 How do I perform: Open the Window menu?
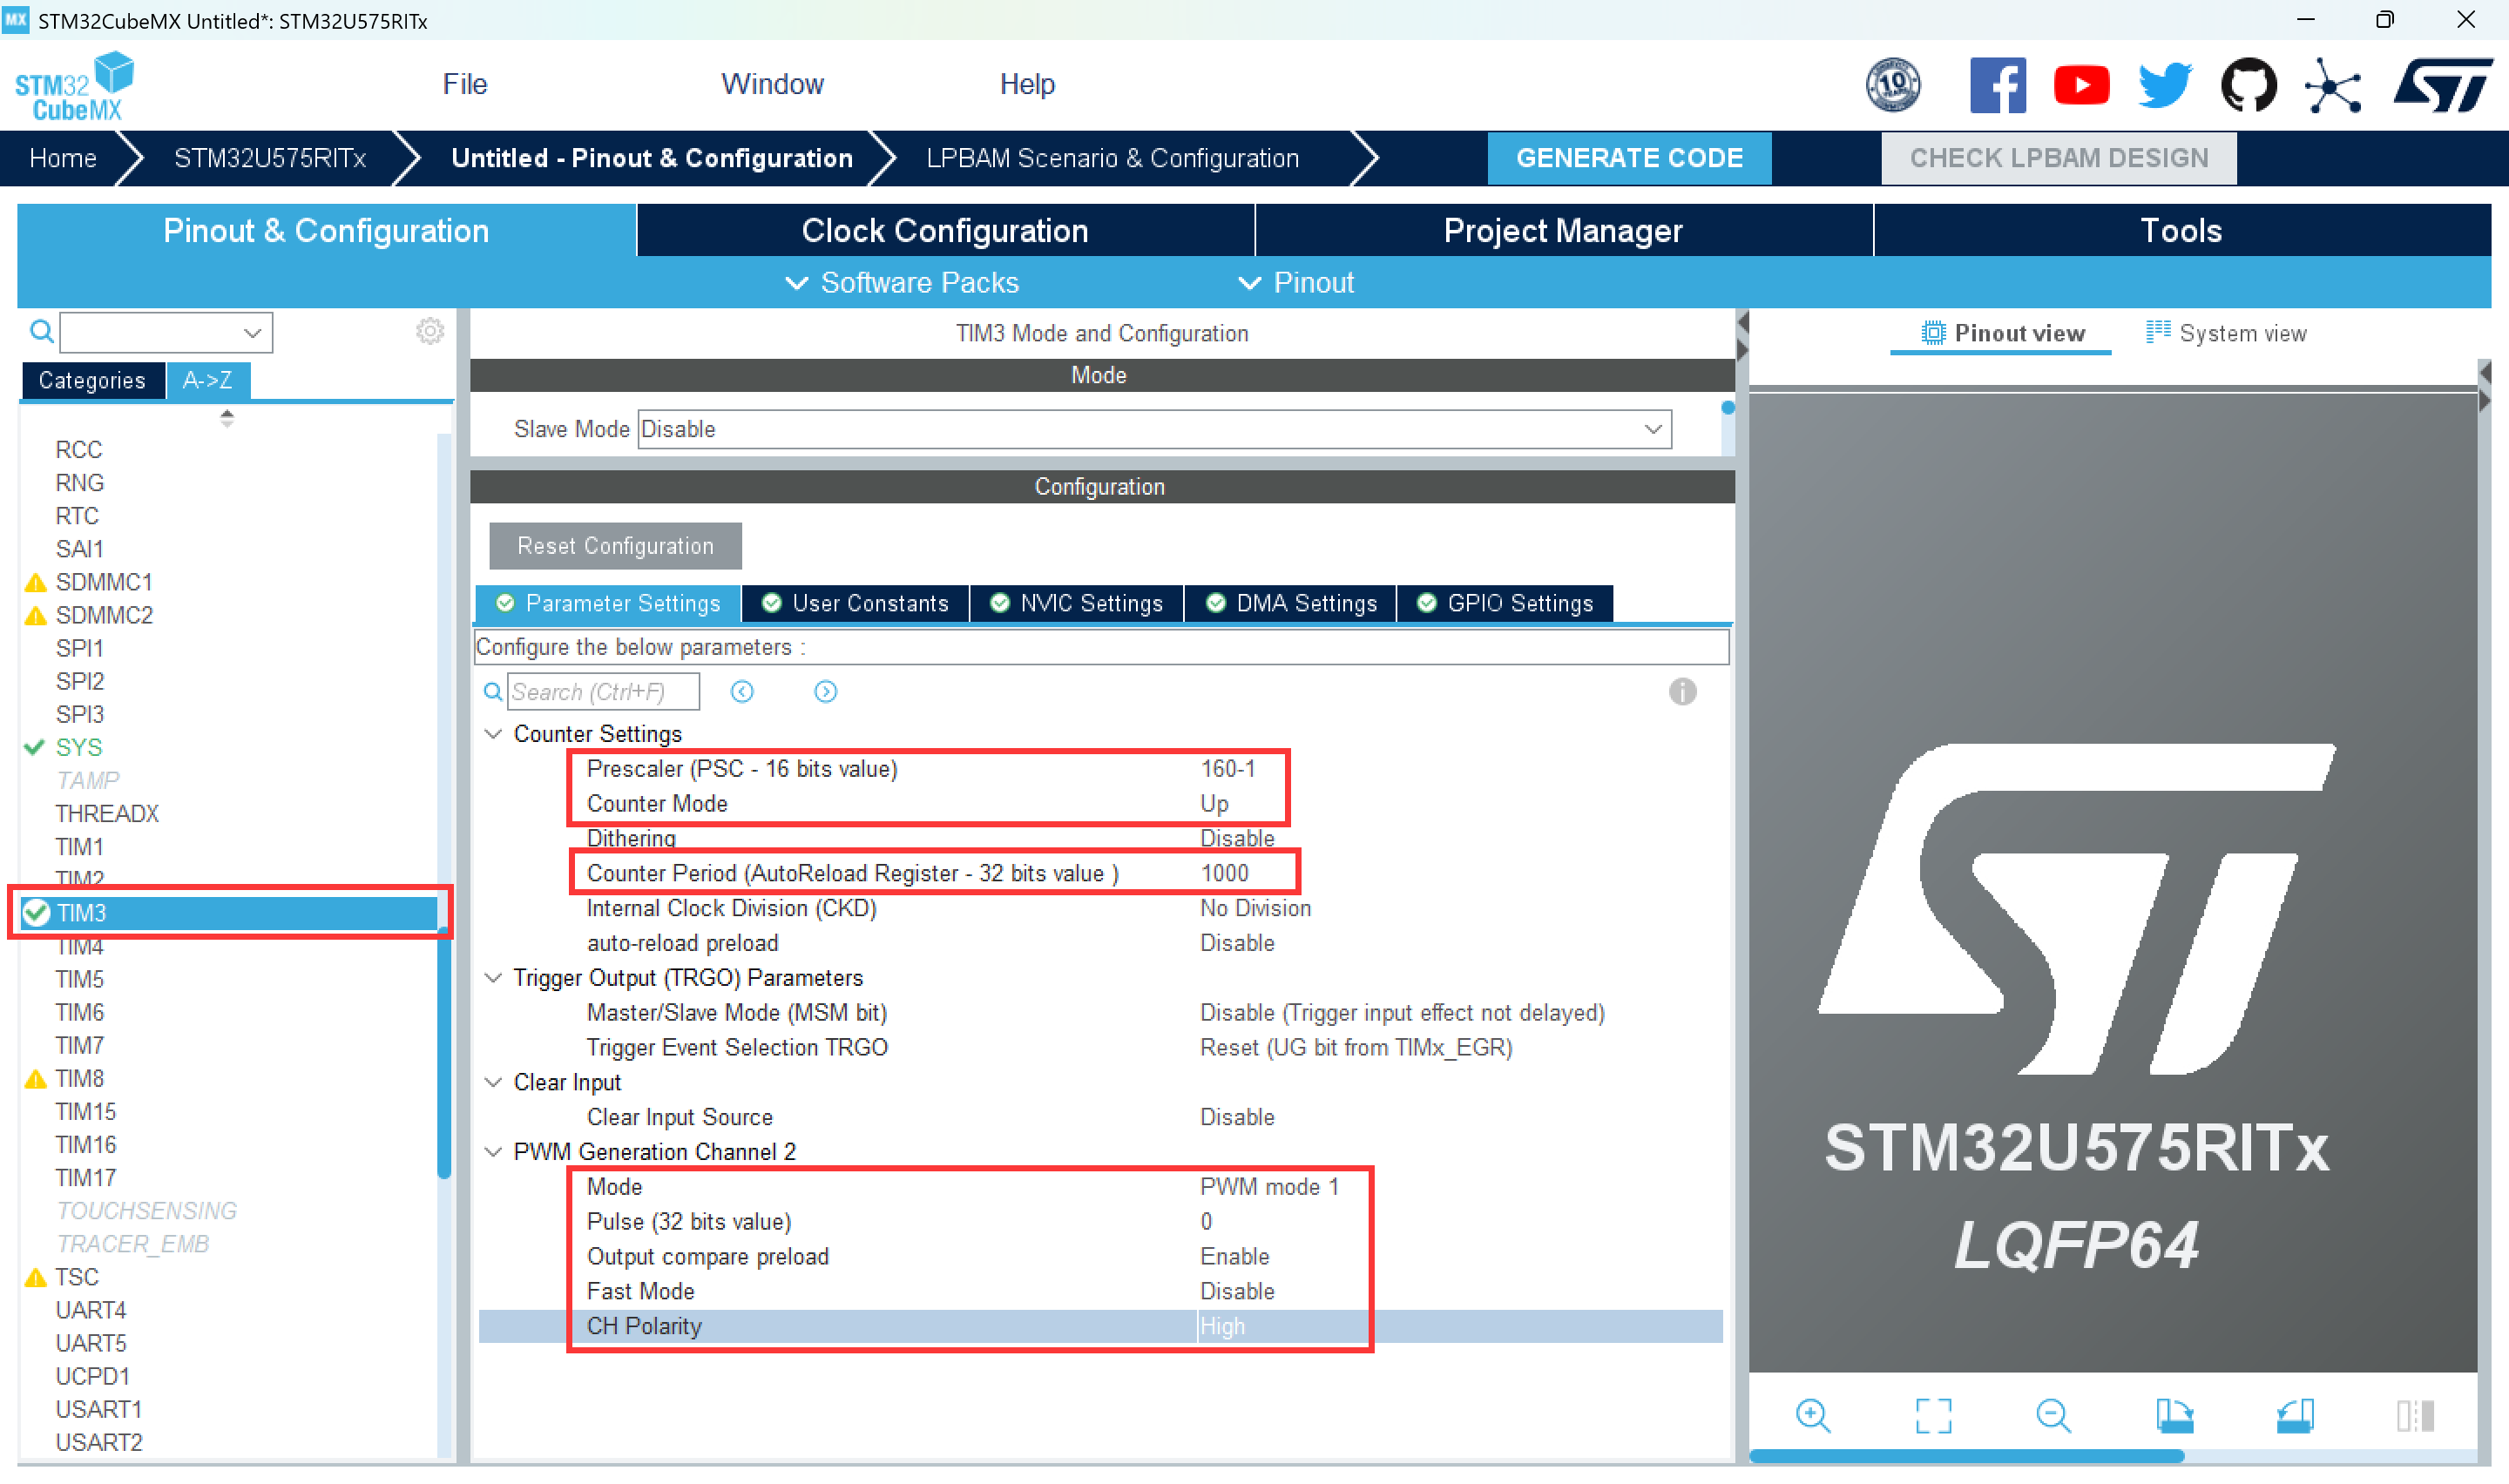point(773,84)
